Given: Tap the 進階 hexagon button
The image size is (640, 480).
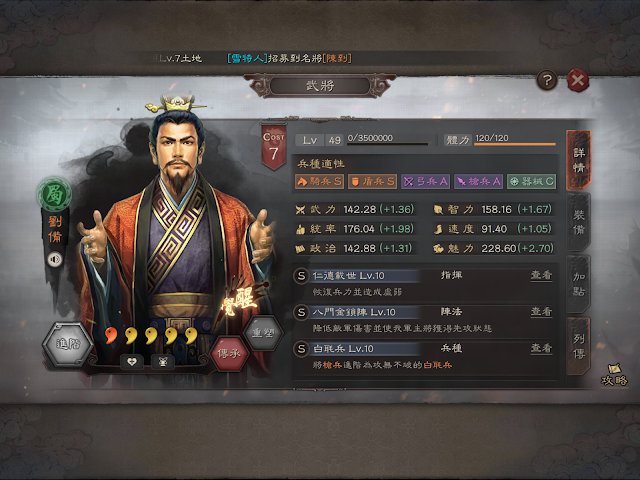Looking at the screenshot, I should point(68,344).
